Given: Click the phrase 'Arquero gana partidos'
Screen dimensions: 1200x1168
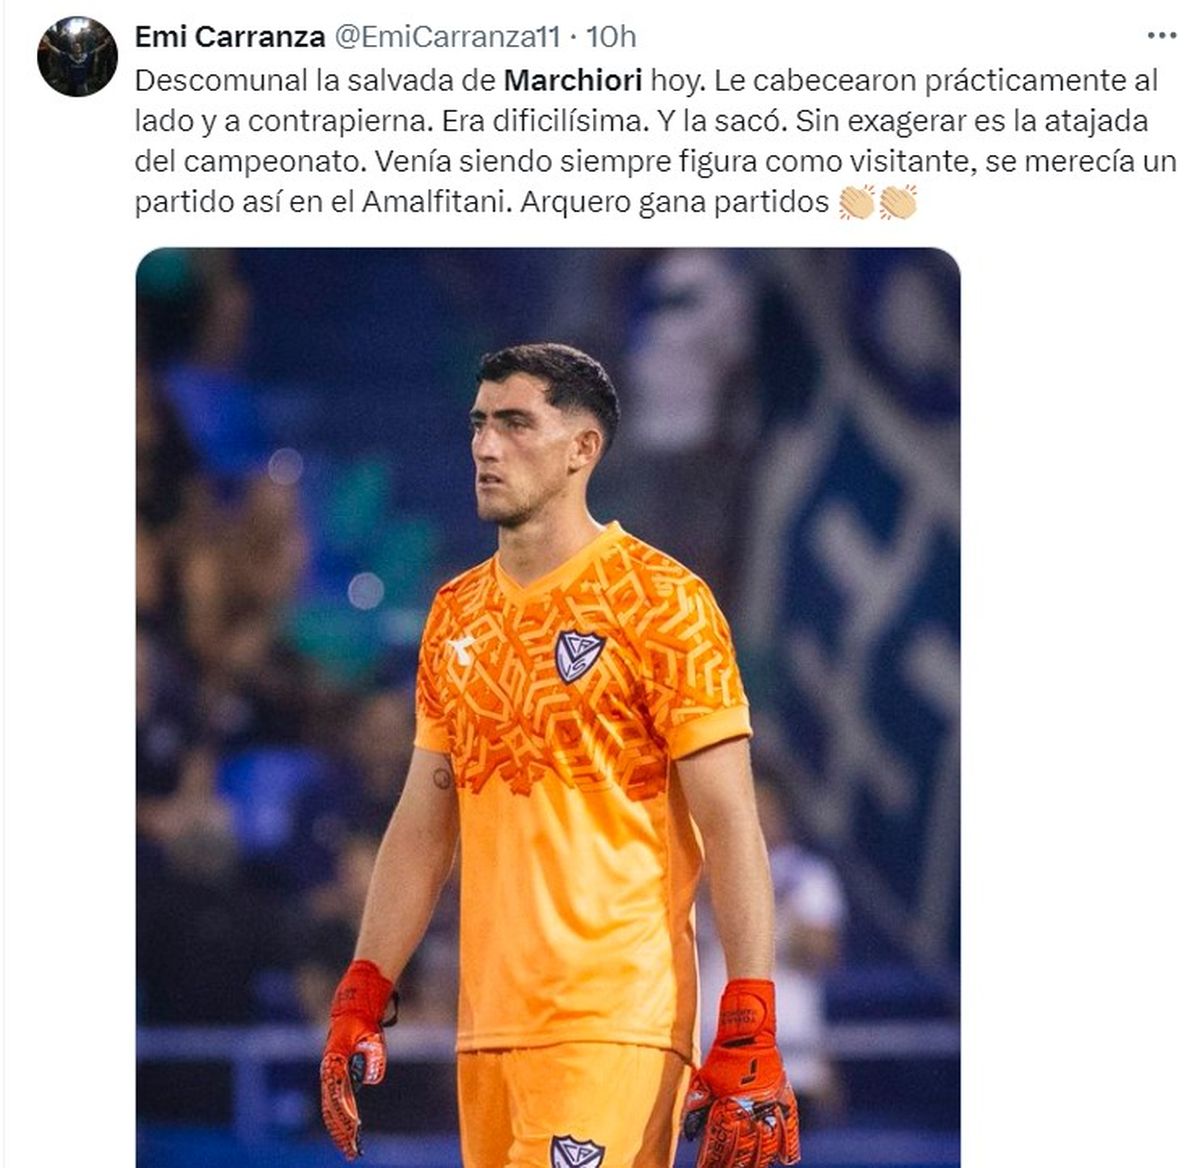Looking at the screenshot, I should coord(675,202).
